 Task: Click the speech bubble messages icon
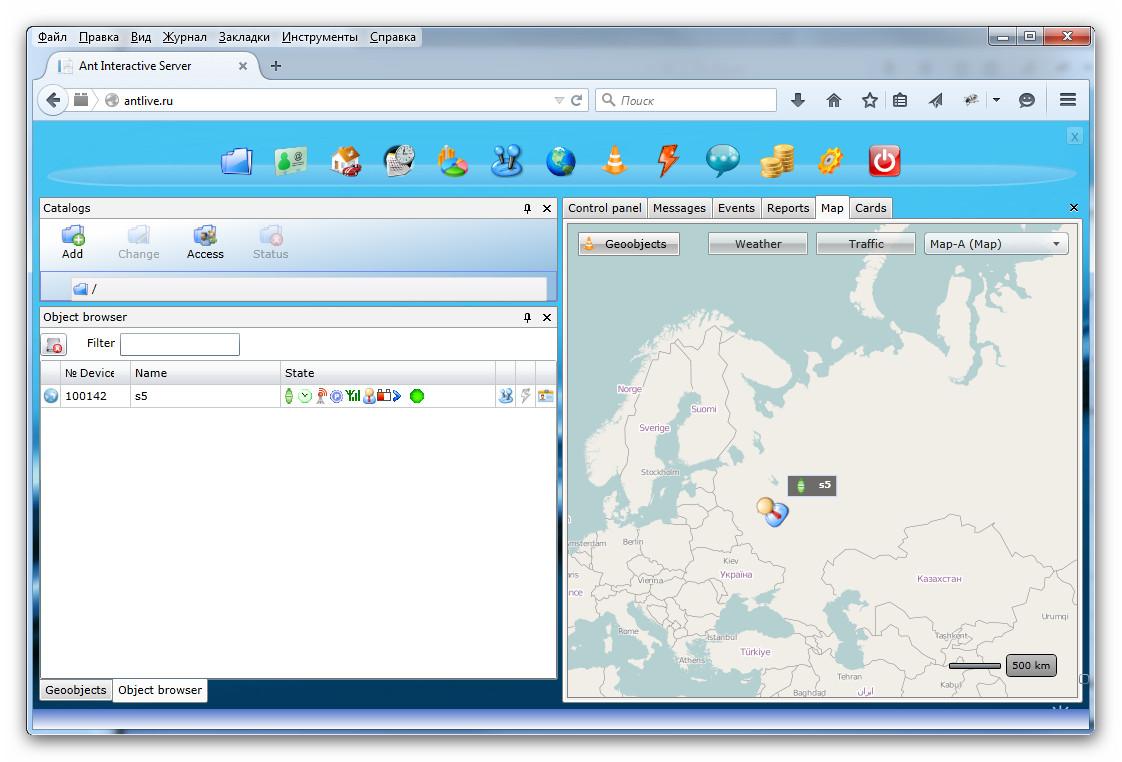[x=722, y=161]
